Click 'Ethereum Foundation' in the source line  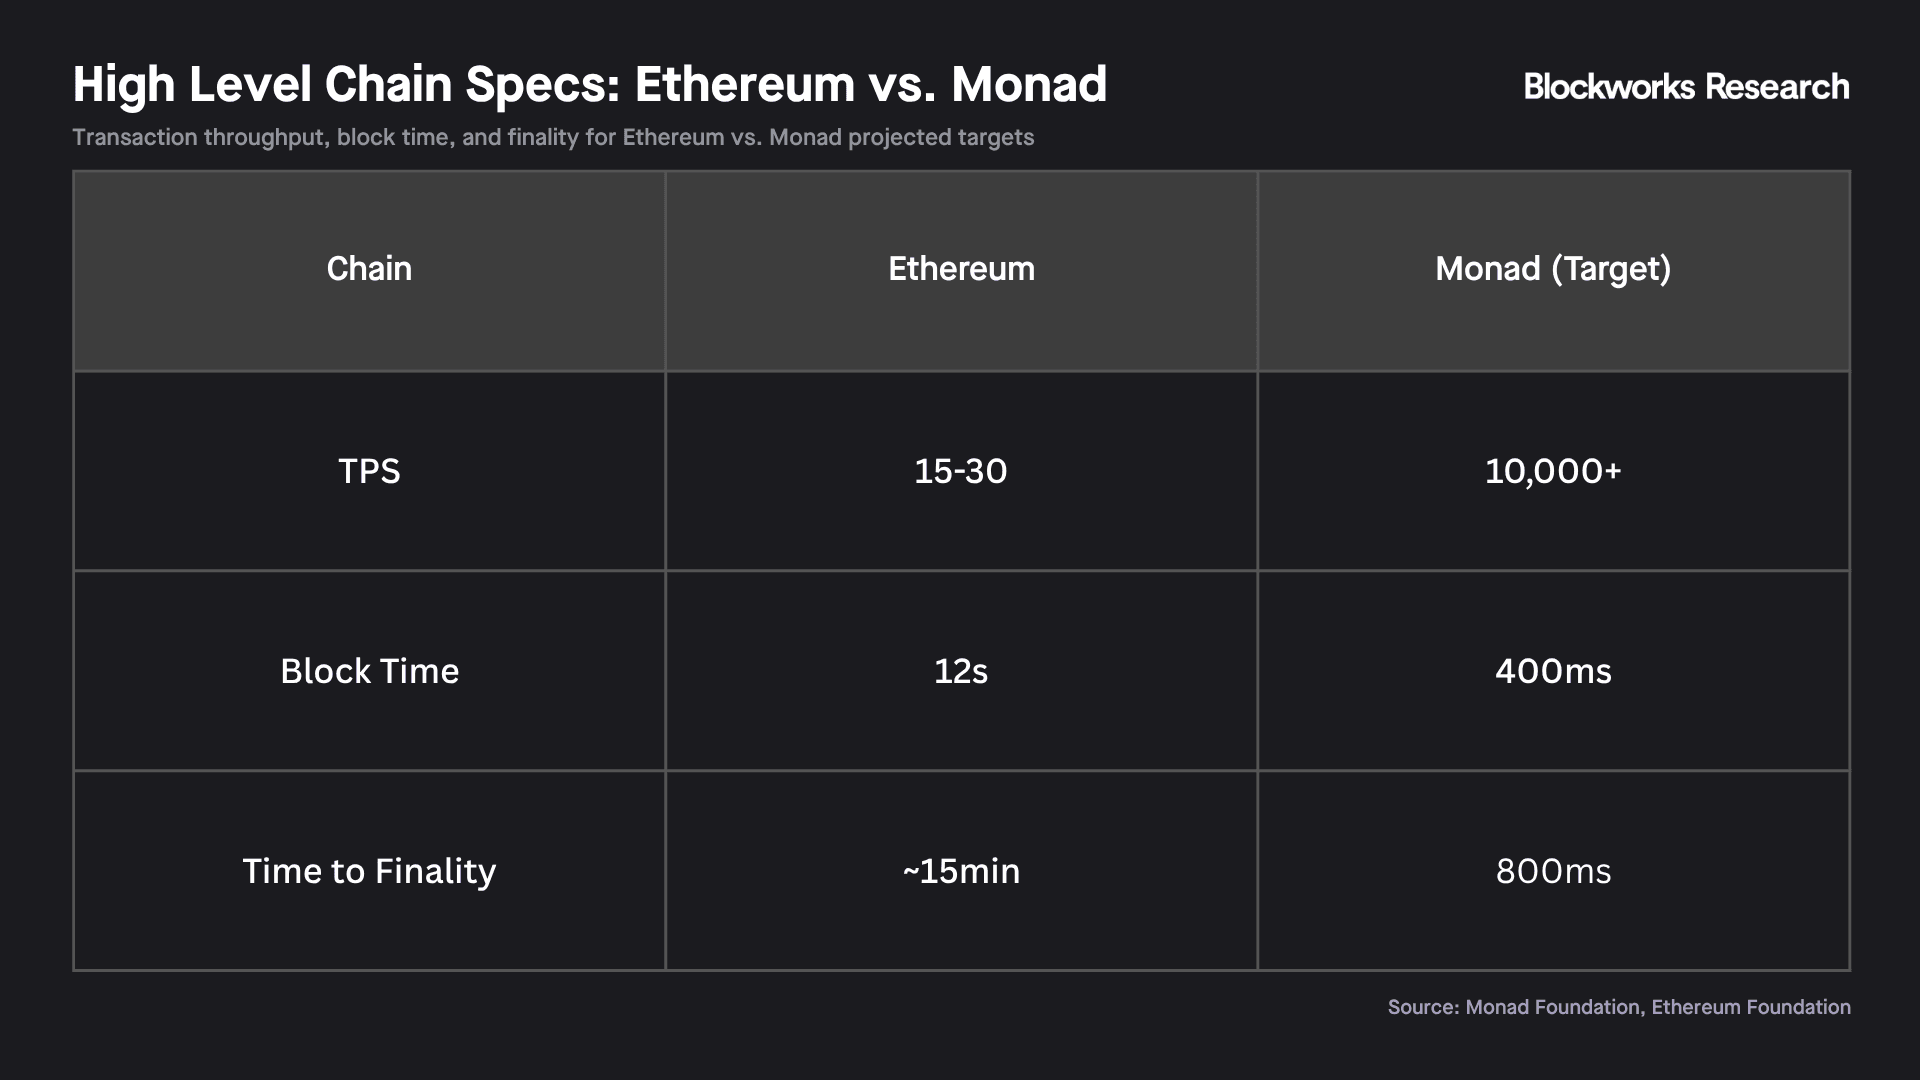1751,1007
